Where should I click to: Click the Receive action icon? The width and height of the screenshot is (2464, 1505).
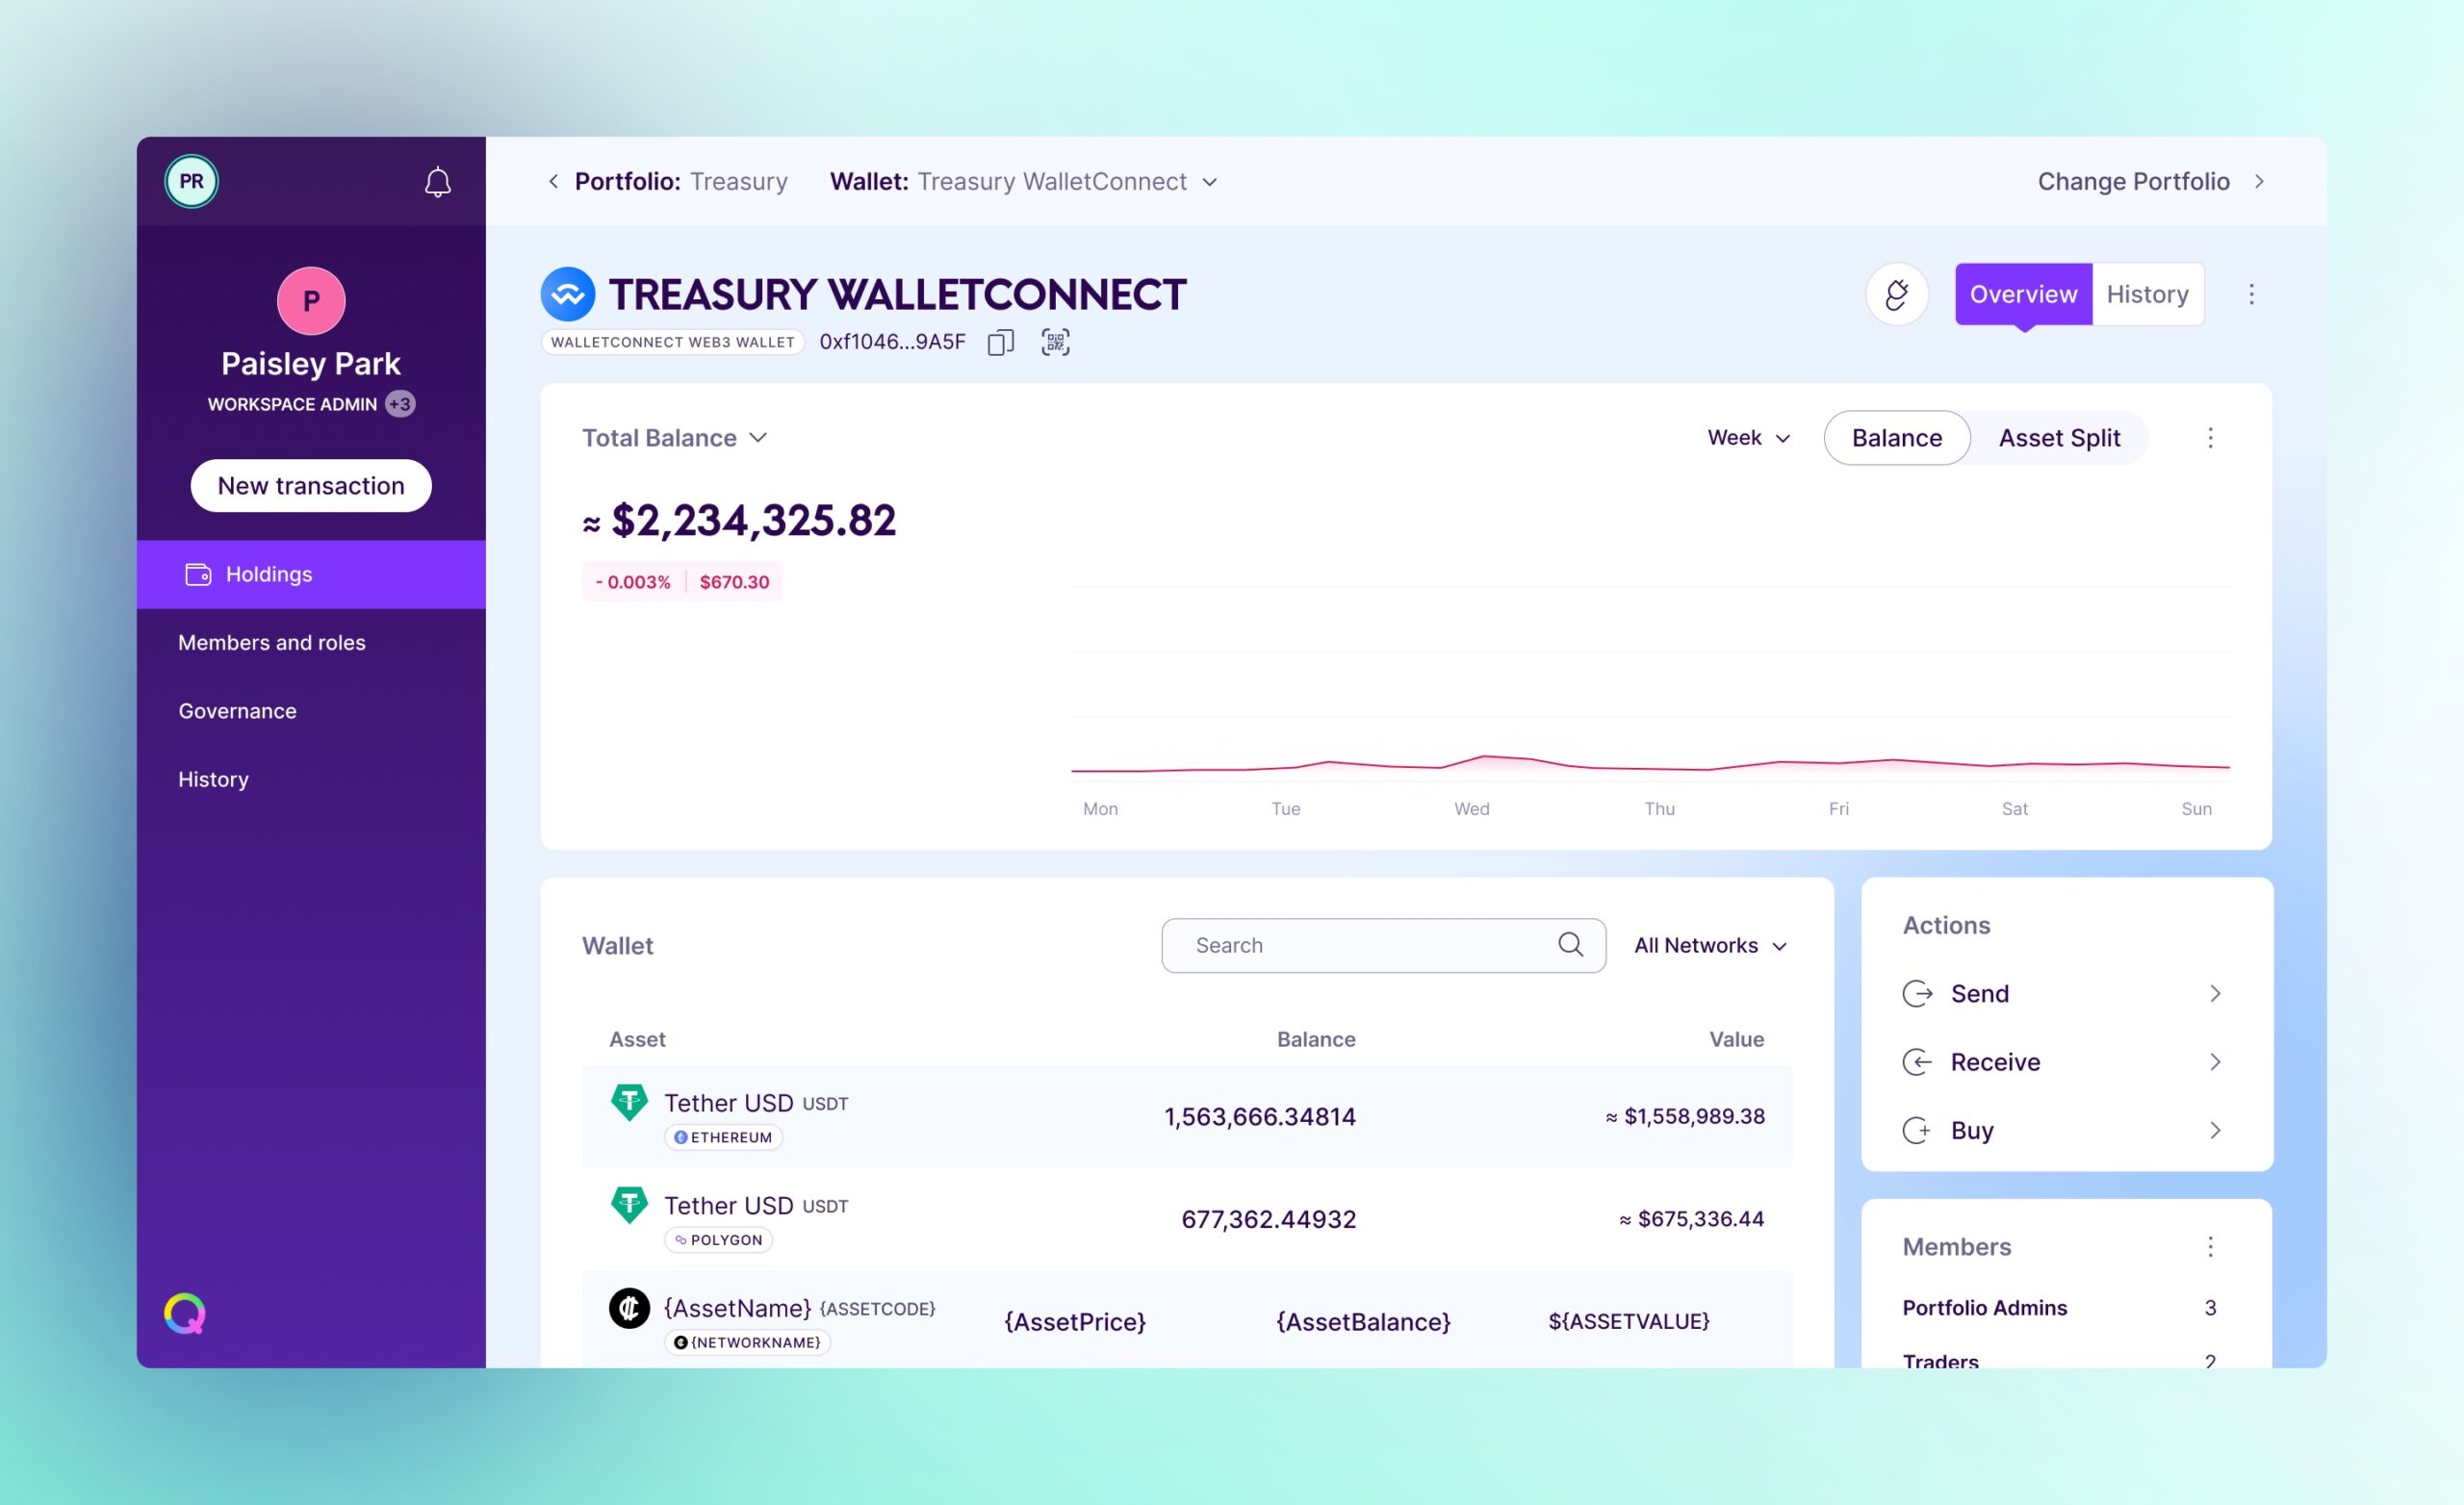(x=1920, y=1061)
